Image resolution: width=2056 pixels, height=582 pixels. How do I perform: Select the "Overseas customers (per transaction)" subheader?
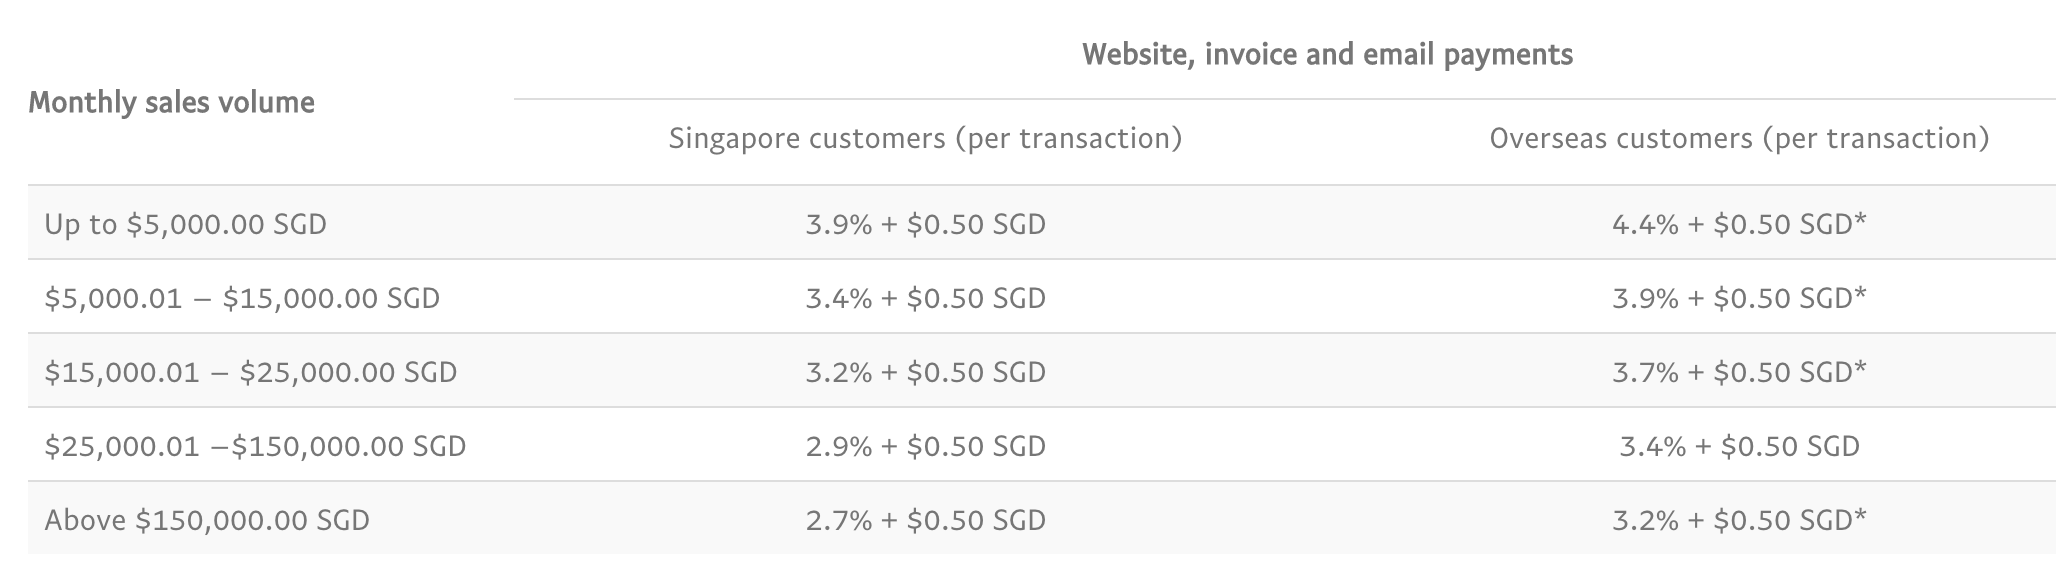click(1739, 138)
